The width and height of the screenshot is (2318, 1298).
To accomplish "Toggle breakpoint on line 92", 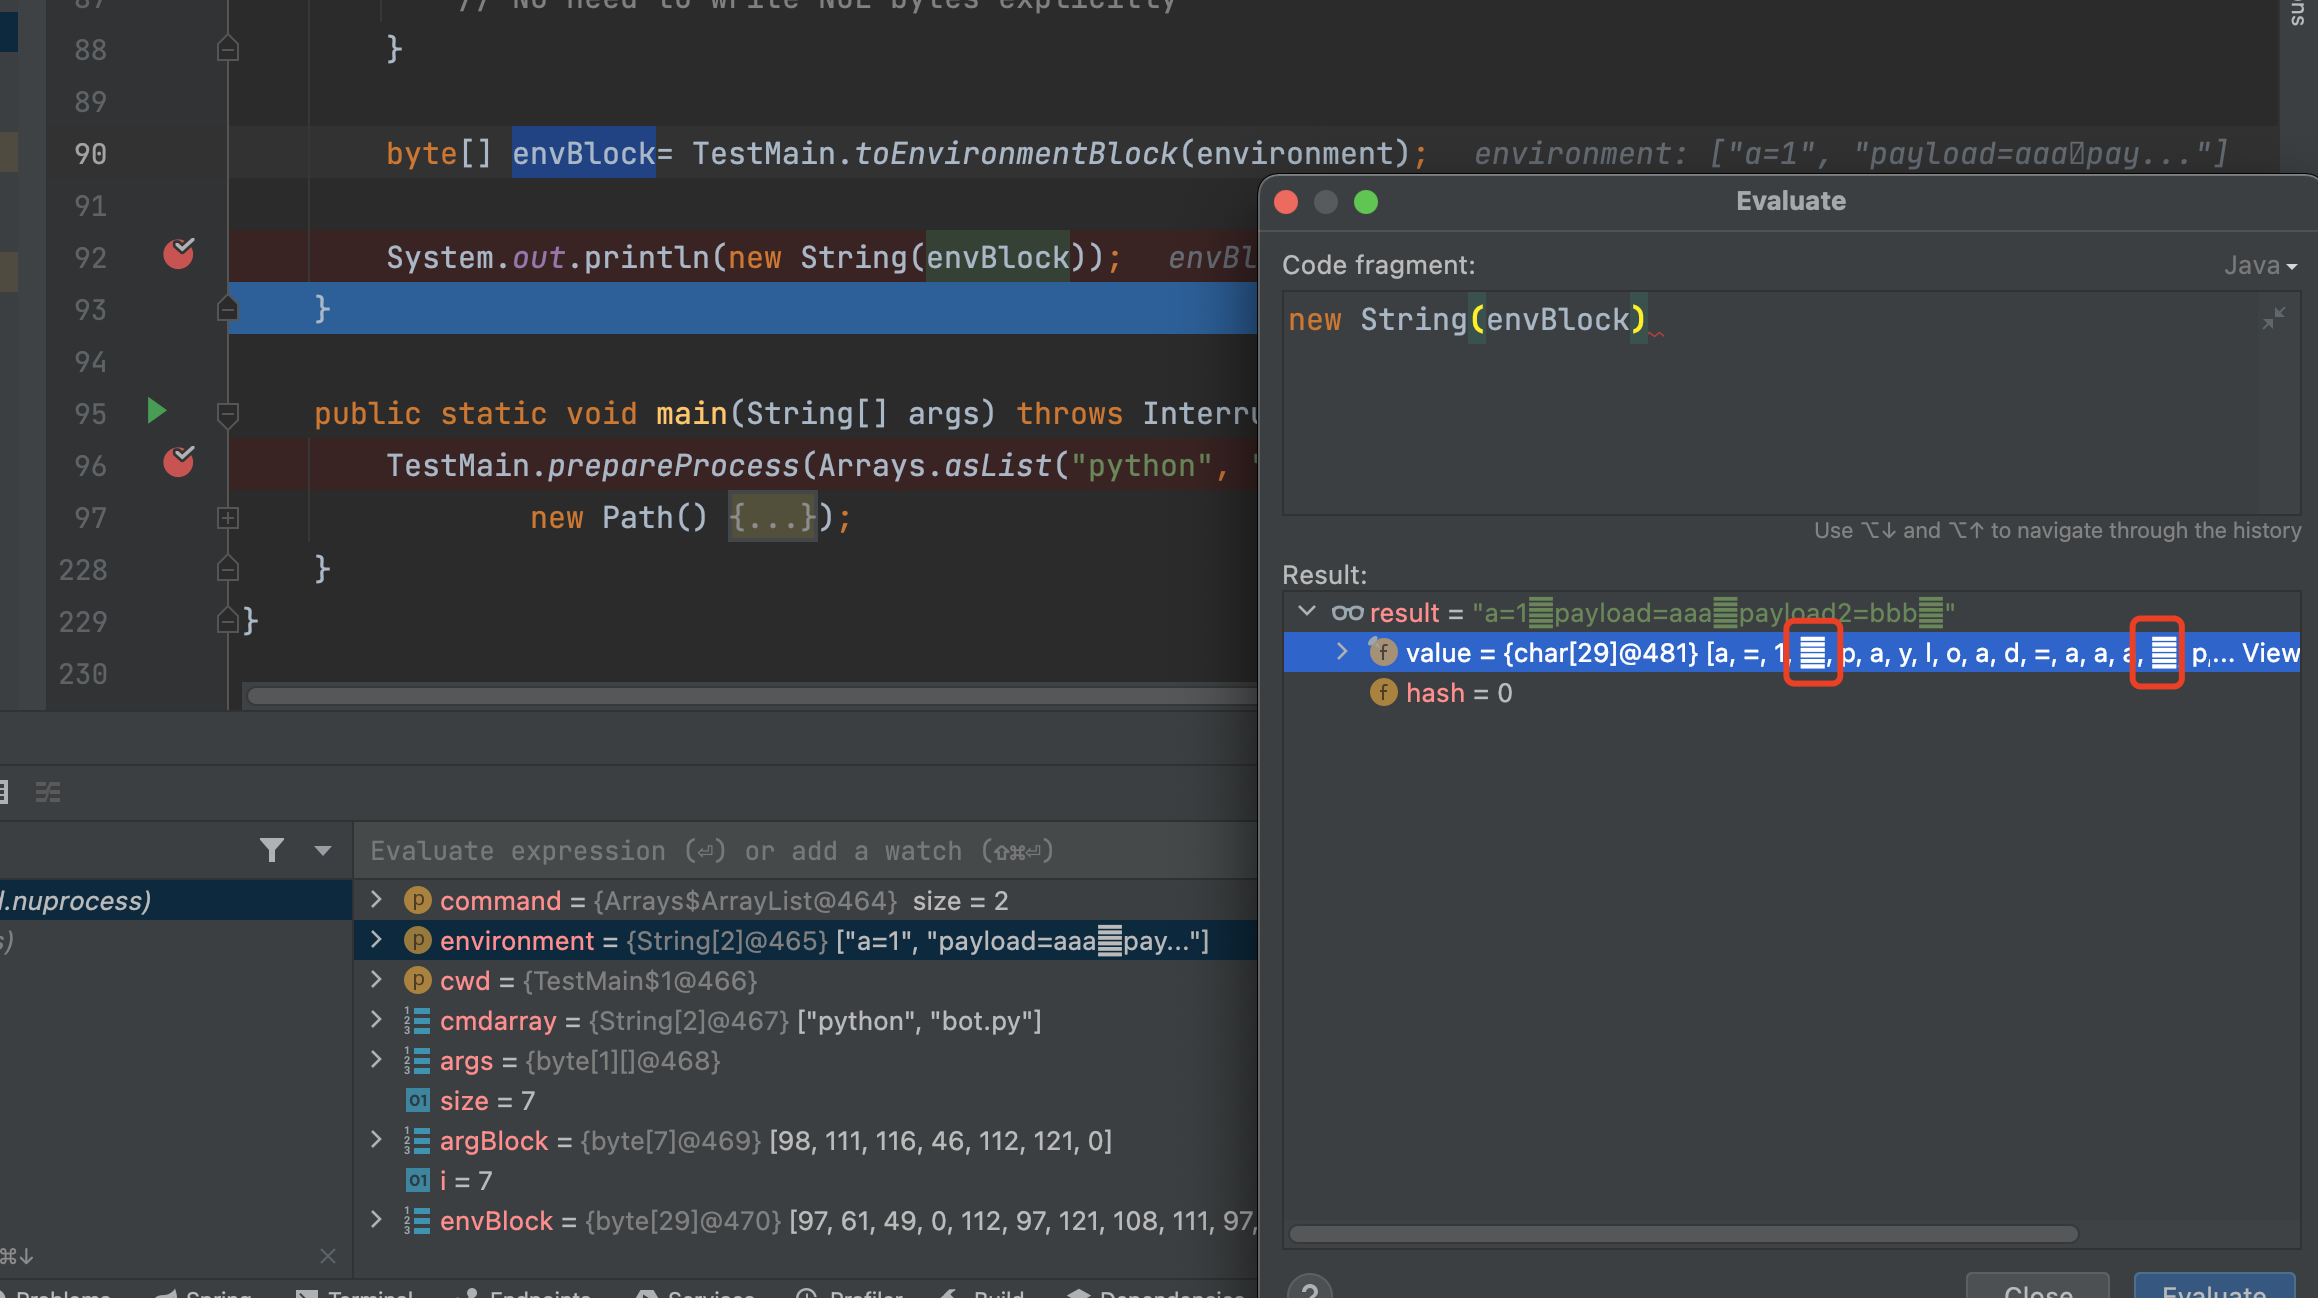I will [178, 256].
